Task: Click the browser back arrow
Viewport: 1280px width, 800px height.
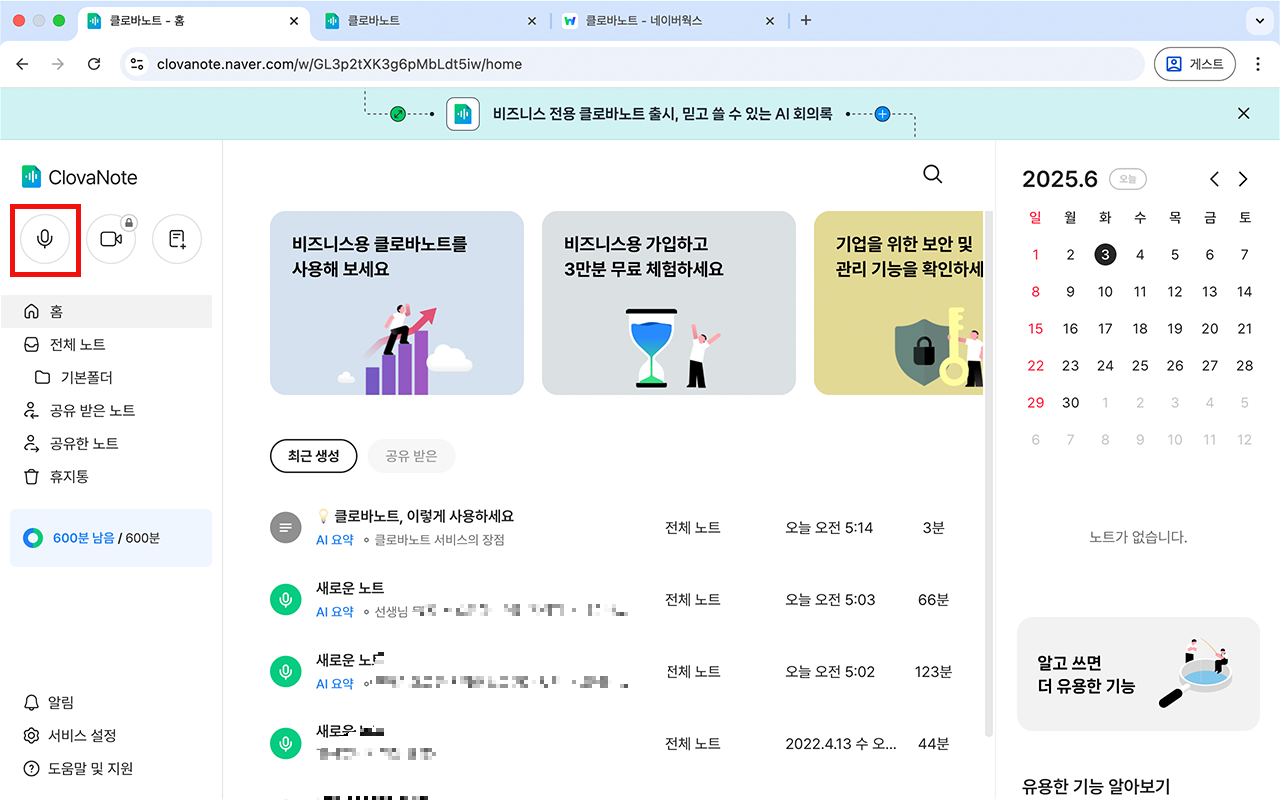Action: point(22,64)
